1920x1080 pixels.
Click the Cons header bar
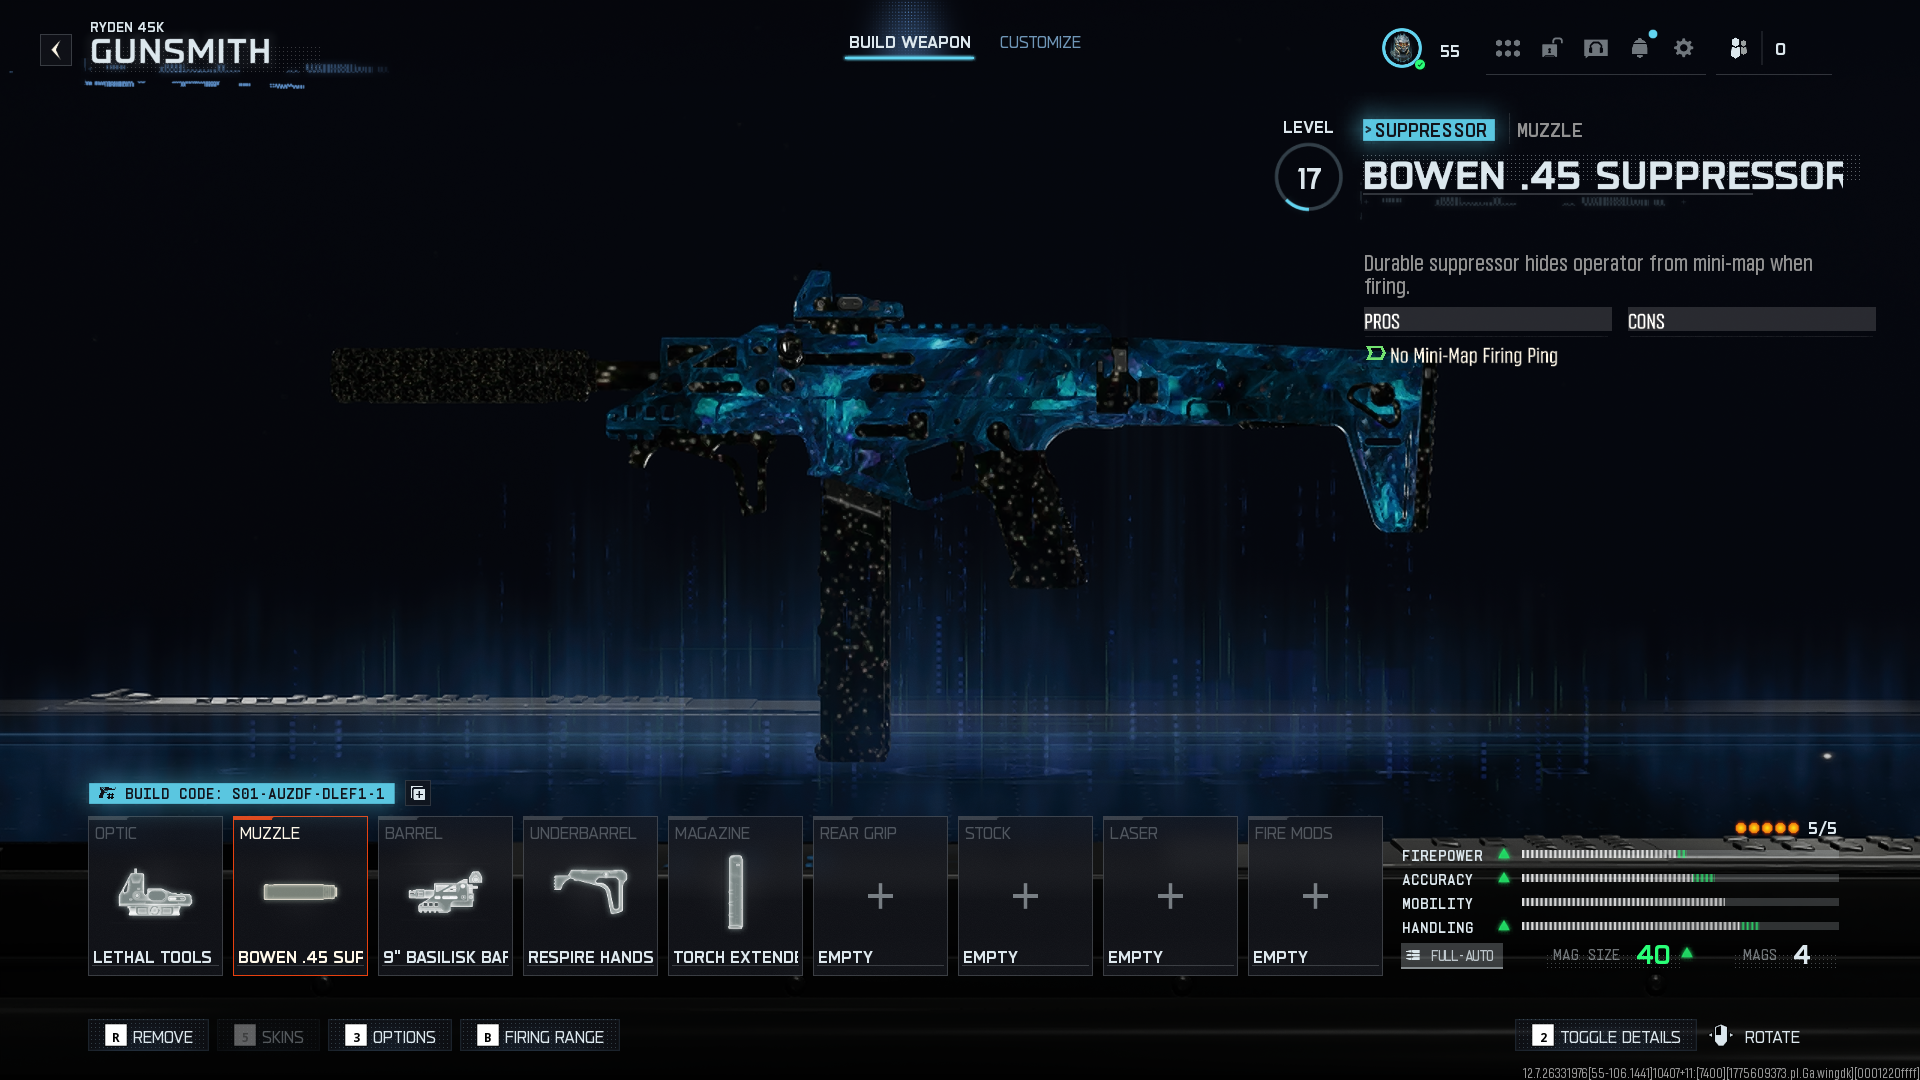point(1751,321)
